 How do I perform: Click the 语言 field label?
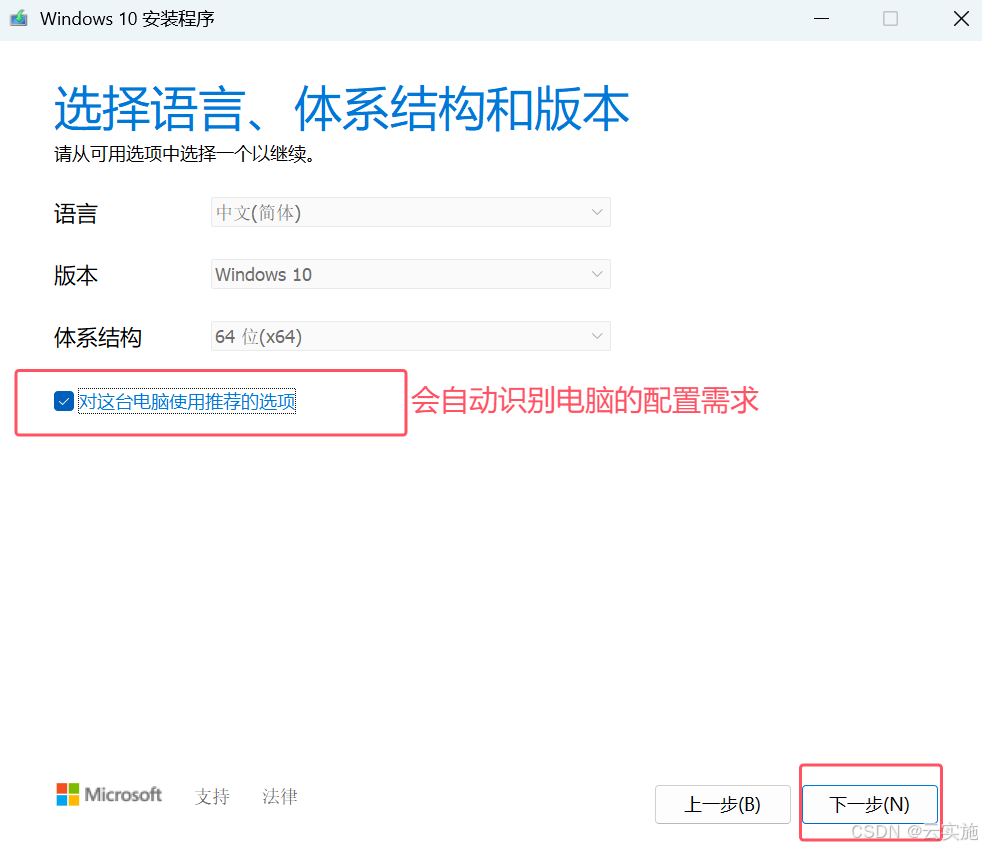point(76,214)
